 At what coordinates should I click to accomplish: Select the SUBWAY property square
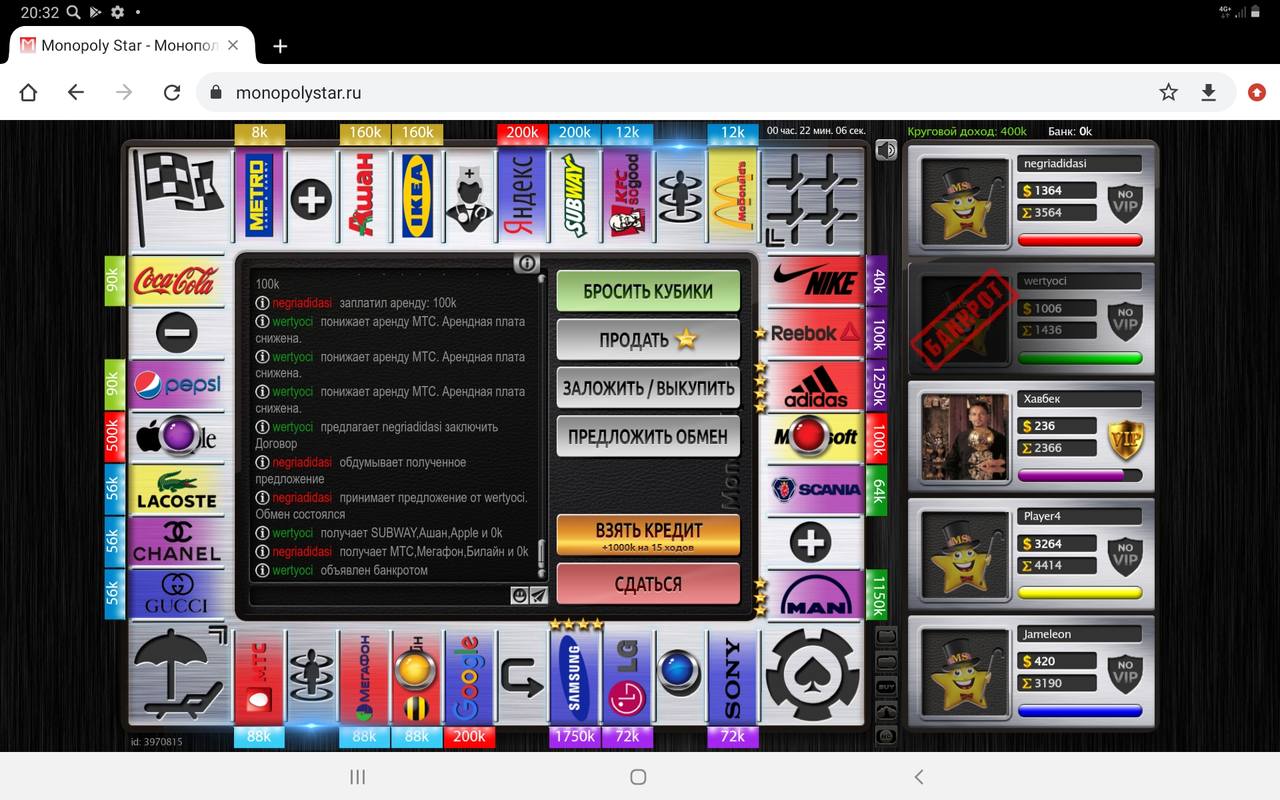pos(574,196)
